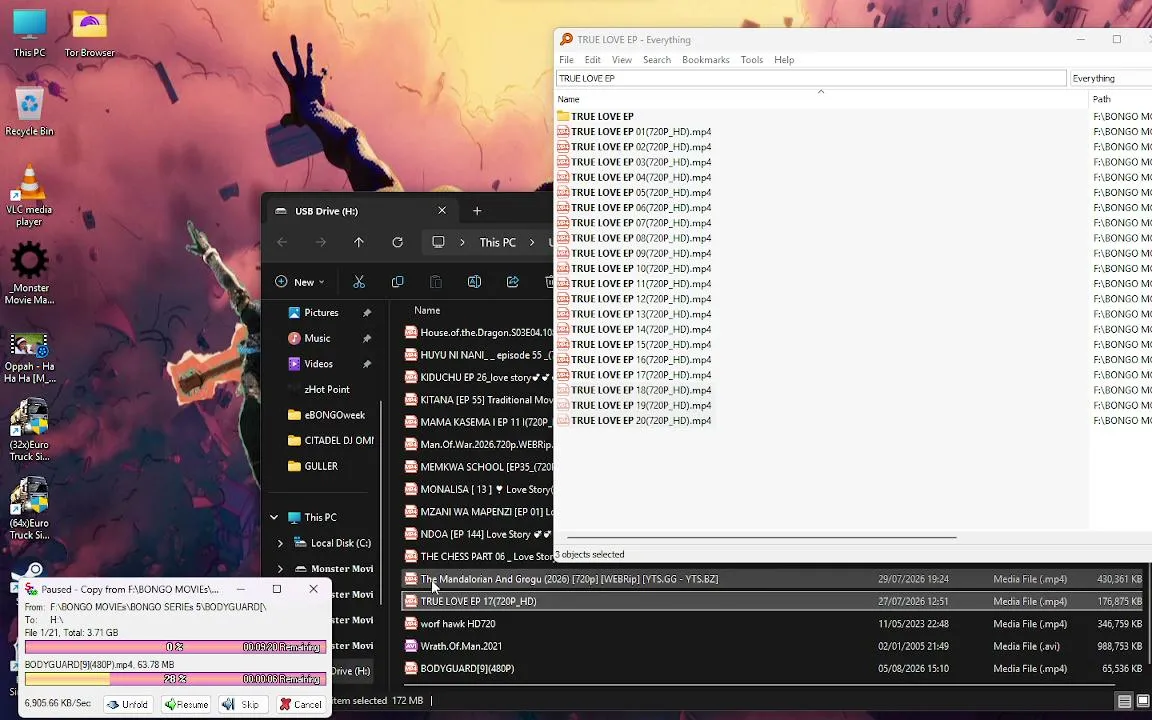The image size is (1152, 720).
Task: Click the Everything search input field
Action: 811,78
